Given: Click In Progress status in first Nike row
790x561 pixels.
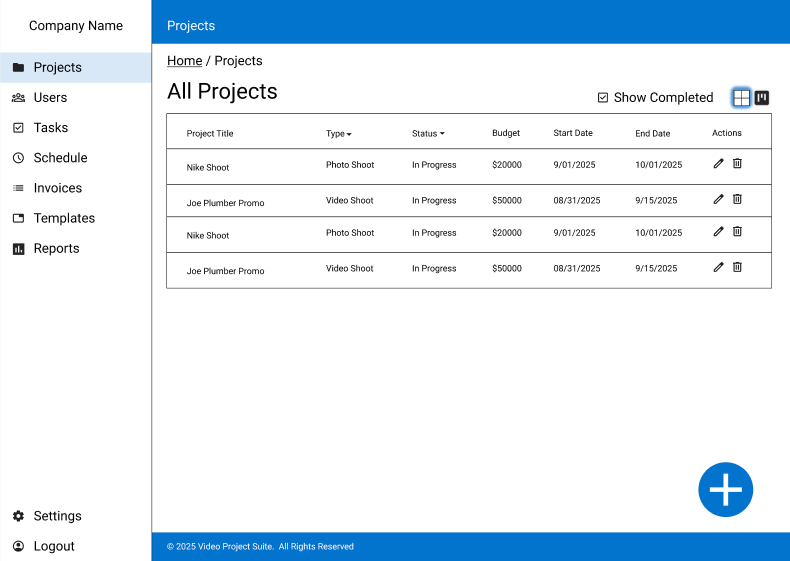Looking at the screenshot, I should pos(434,165).
